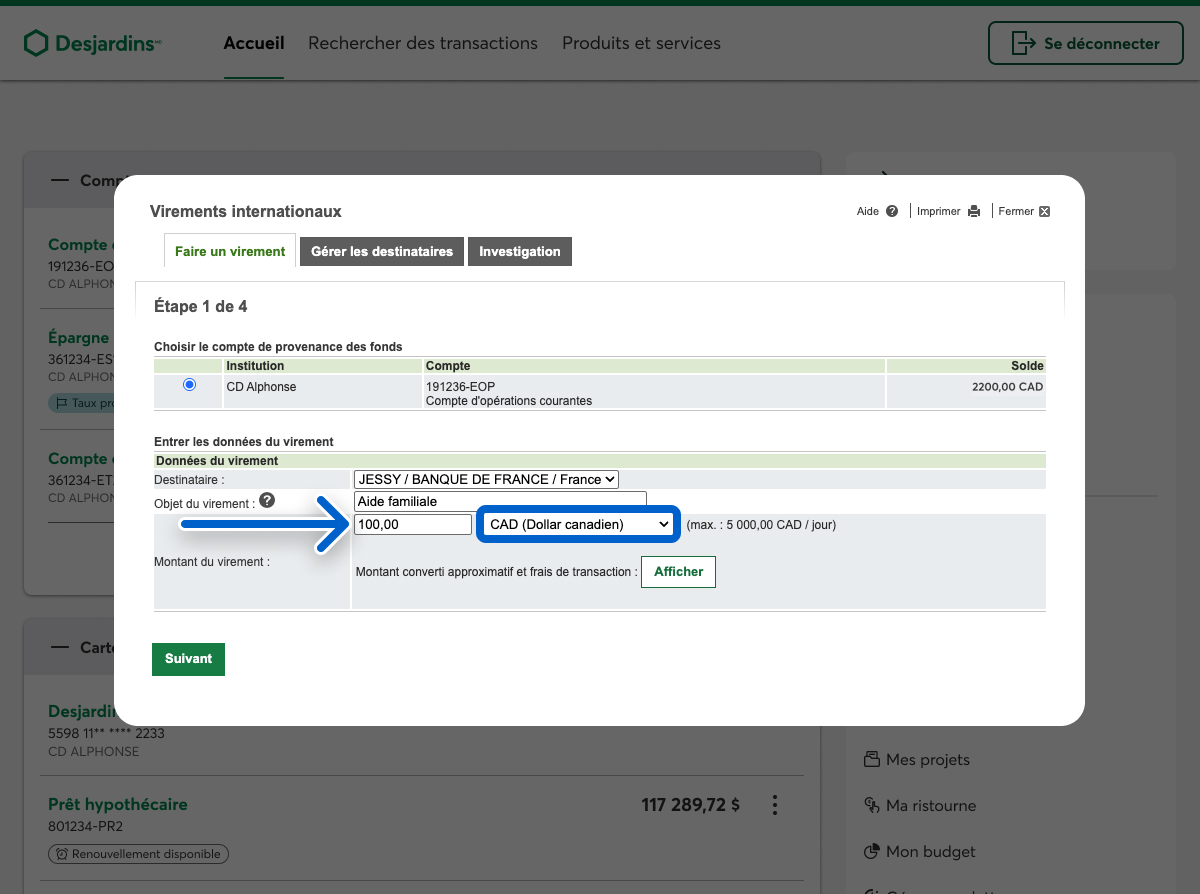Open the Destinataire dropdown

[x=486, y=479]
